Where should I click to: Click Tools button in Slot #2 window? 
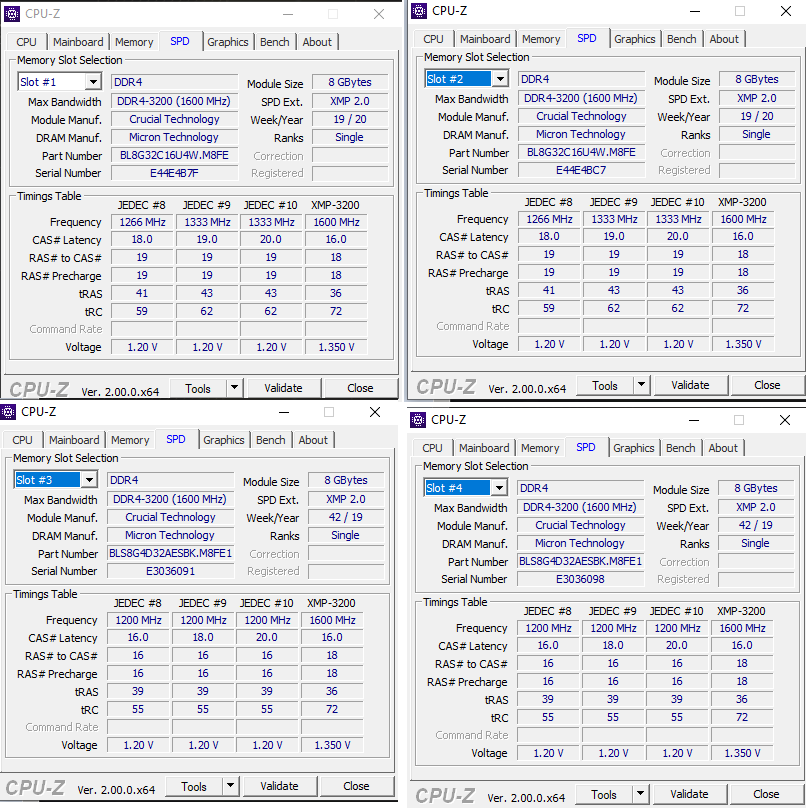(605, 385)
